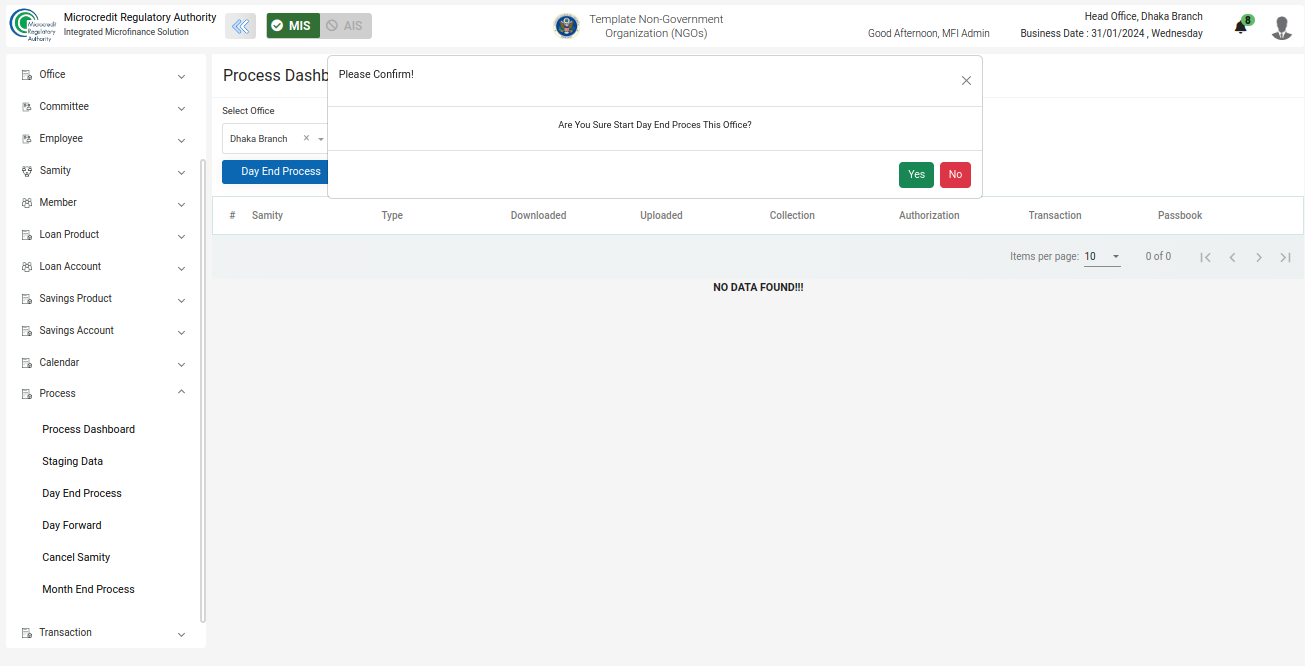This screenshot has height=666, width=1305.
Task: Decline with the No button
Action: tap(955, 175)
